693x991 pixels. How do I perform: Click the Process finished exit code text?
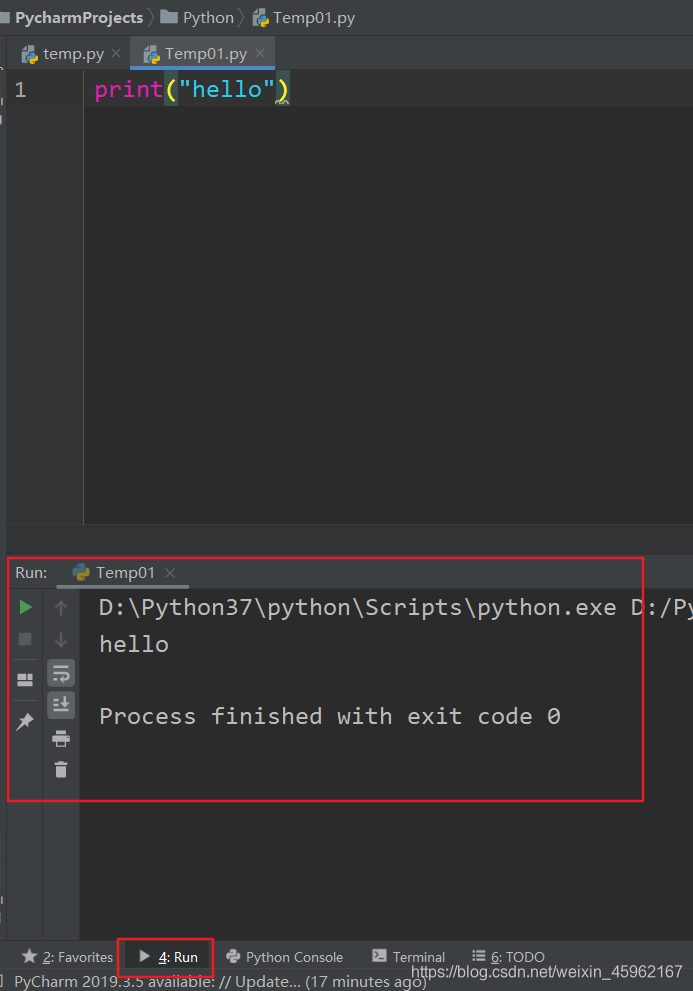click(x=329, y=716)
